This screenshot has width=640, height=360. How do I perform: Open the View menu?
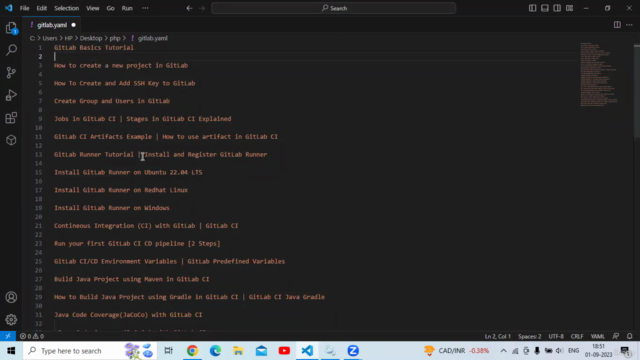tap(93, 8)
